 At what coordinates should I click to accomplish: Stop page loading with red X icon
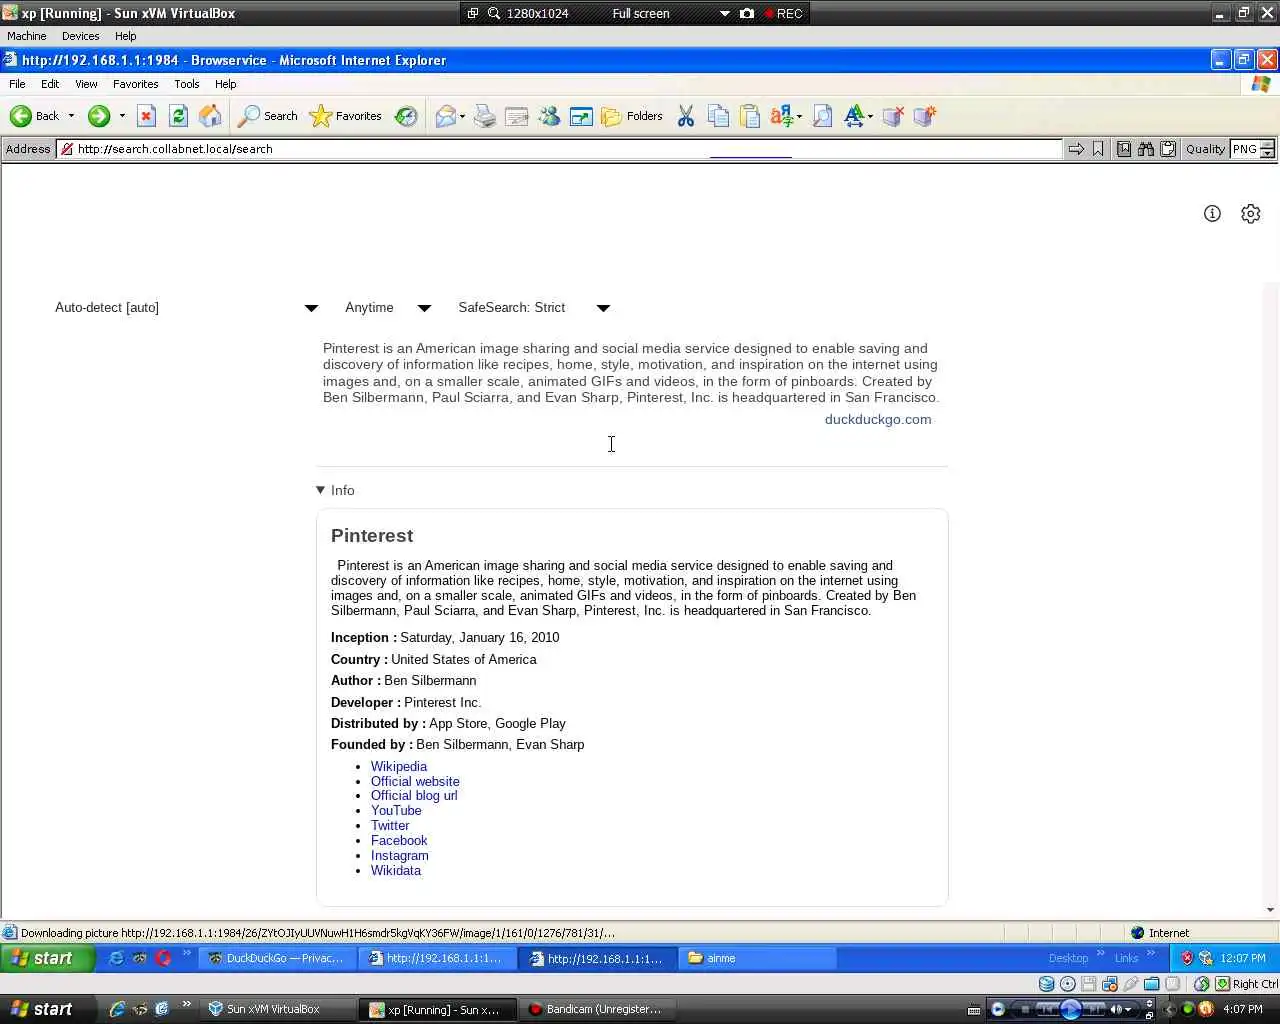(x=146, y=116)
